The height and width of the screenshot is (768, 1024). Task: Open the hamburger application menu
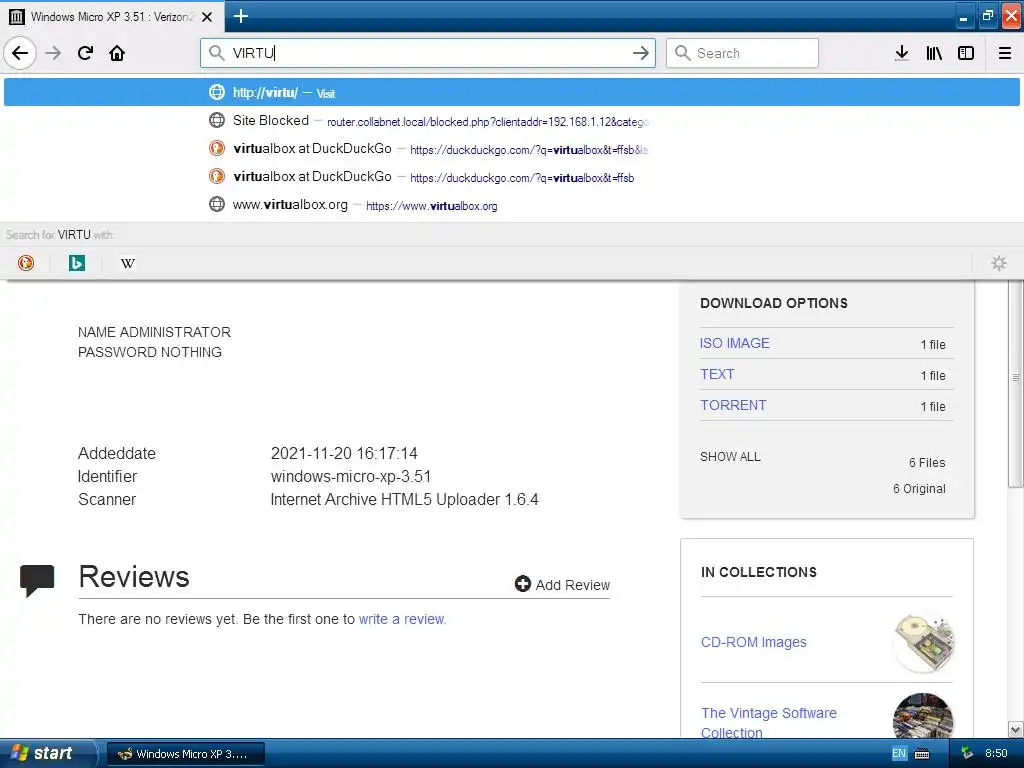tap(1005, 53)
